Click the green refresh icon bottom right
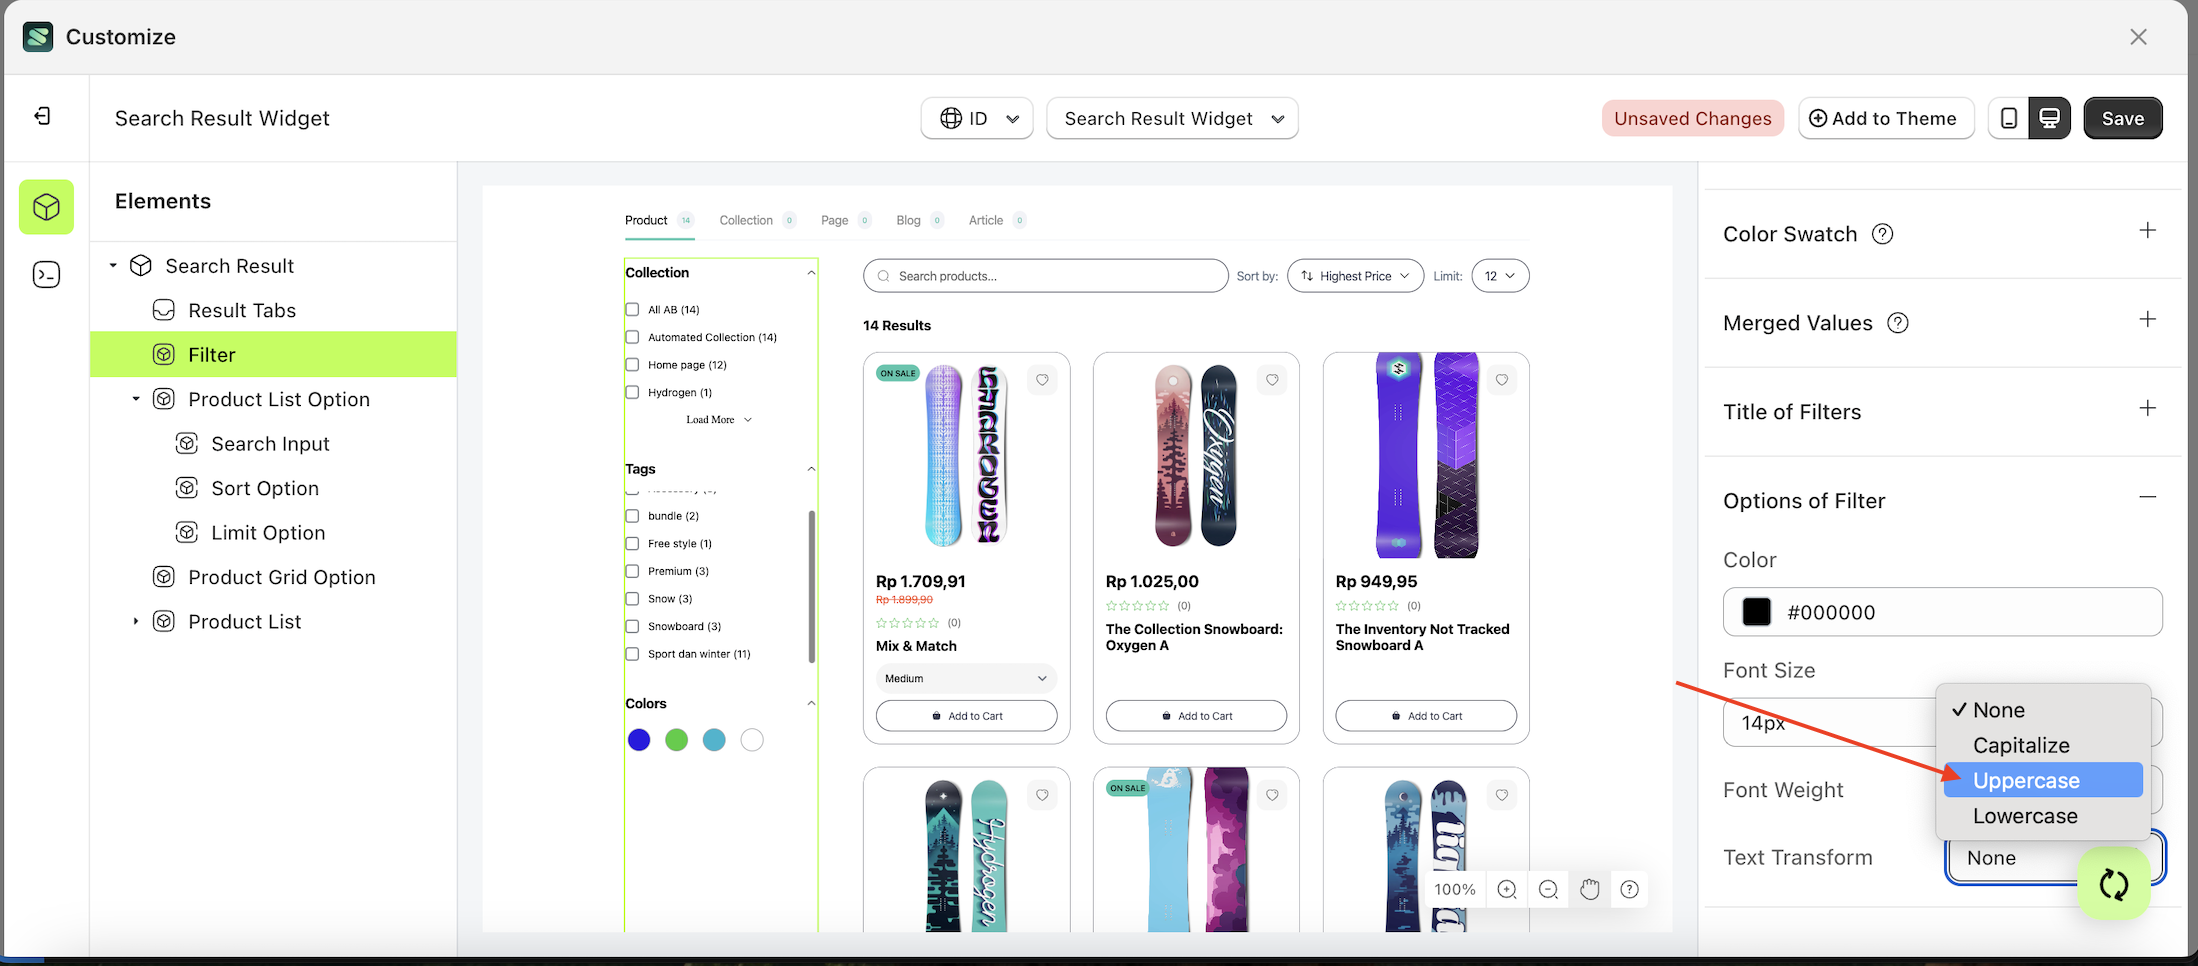 (x=2114, y=884)
